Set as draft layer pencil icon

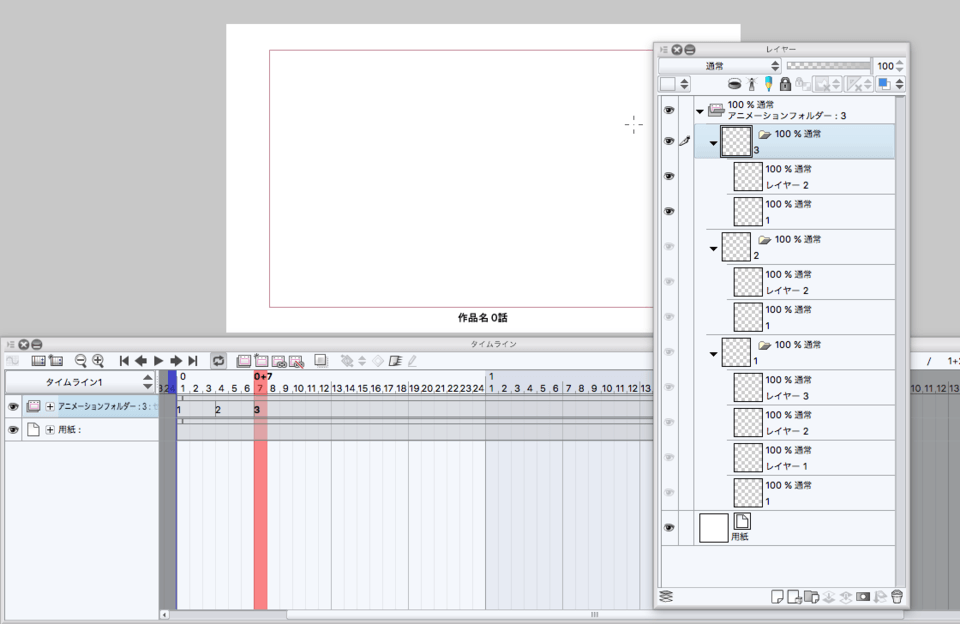[x=768, y=84]
